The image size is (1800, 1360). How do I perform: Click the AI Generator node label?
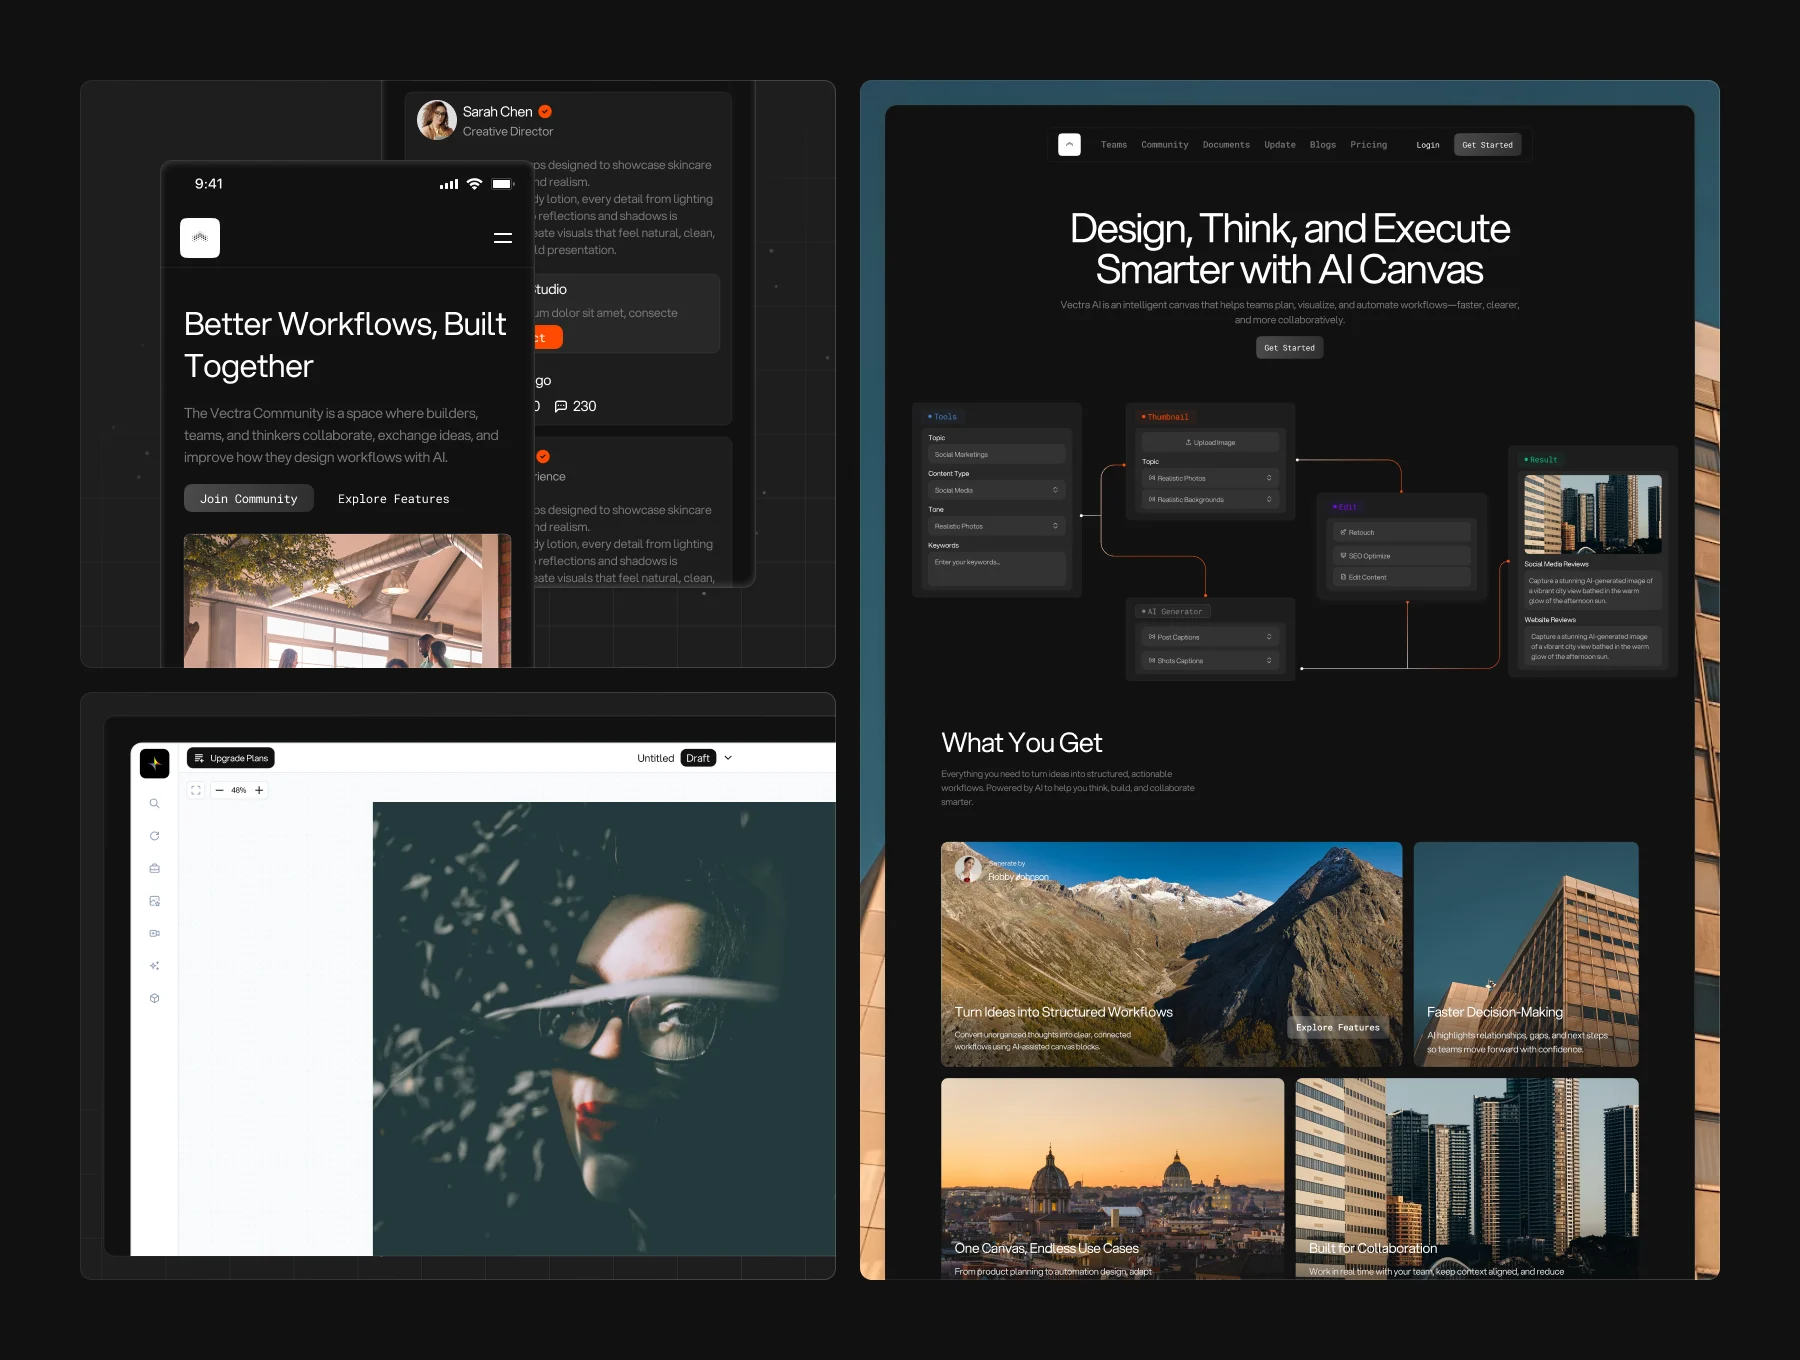(x=1172, y=611)
